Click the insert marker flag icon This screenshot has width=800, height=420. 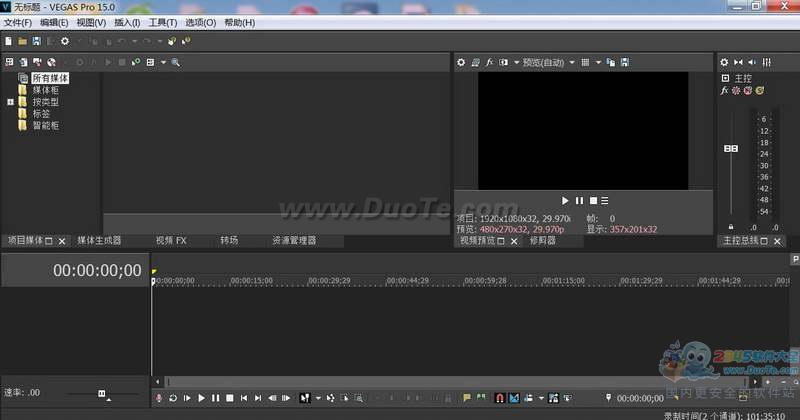pyautogui.click(x=467, y=398)
